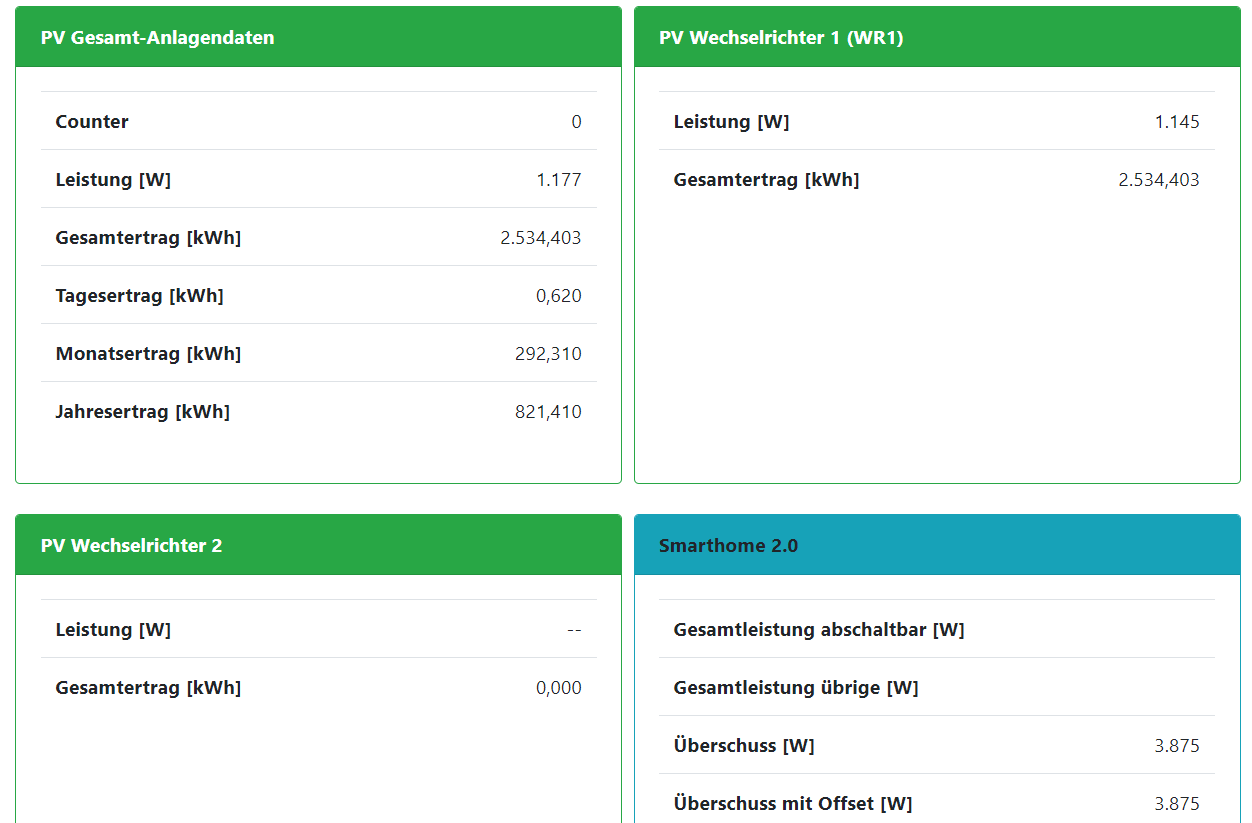Click the WR1 Leistung value 1.145
The width and height of the screenshot is (1252, 823).
(1177, 122)
